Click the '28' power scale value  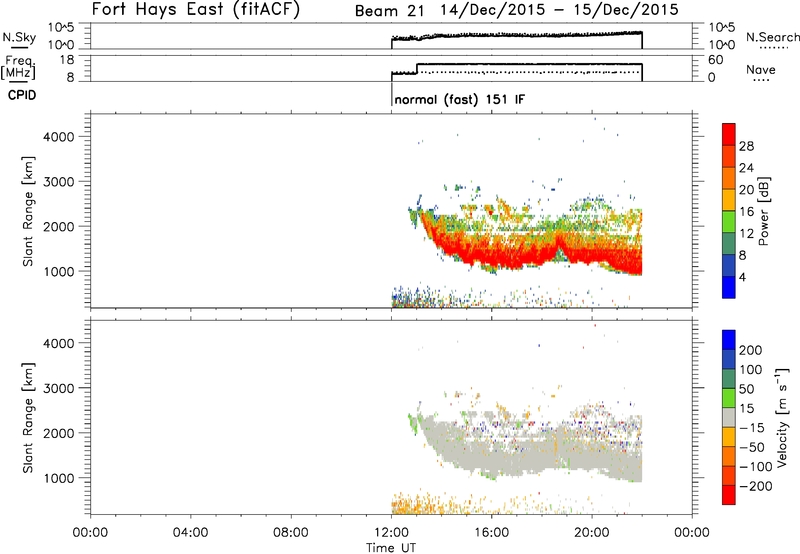(x=746, y=146)
